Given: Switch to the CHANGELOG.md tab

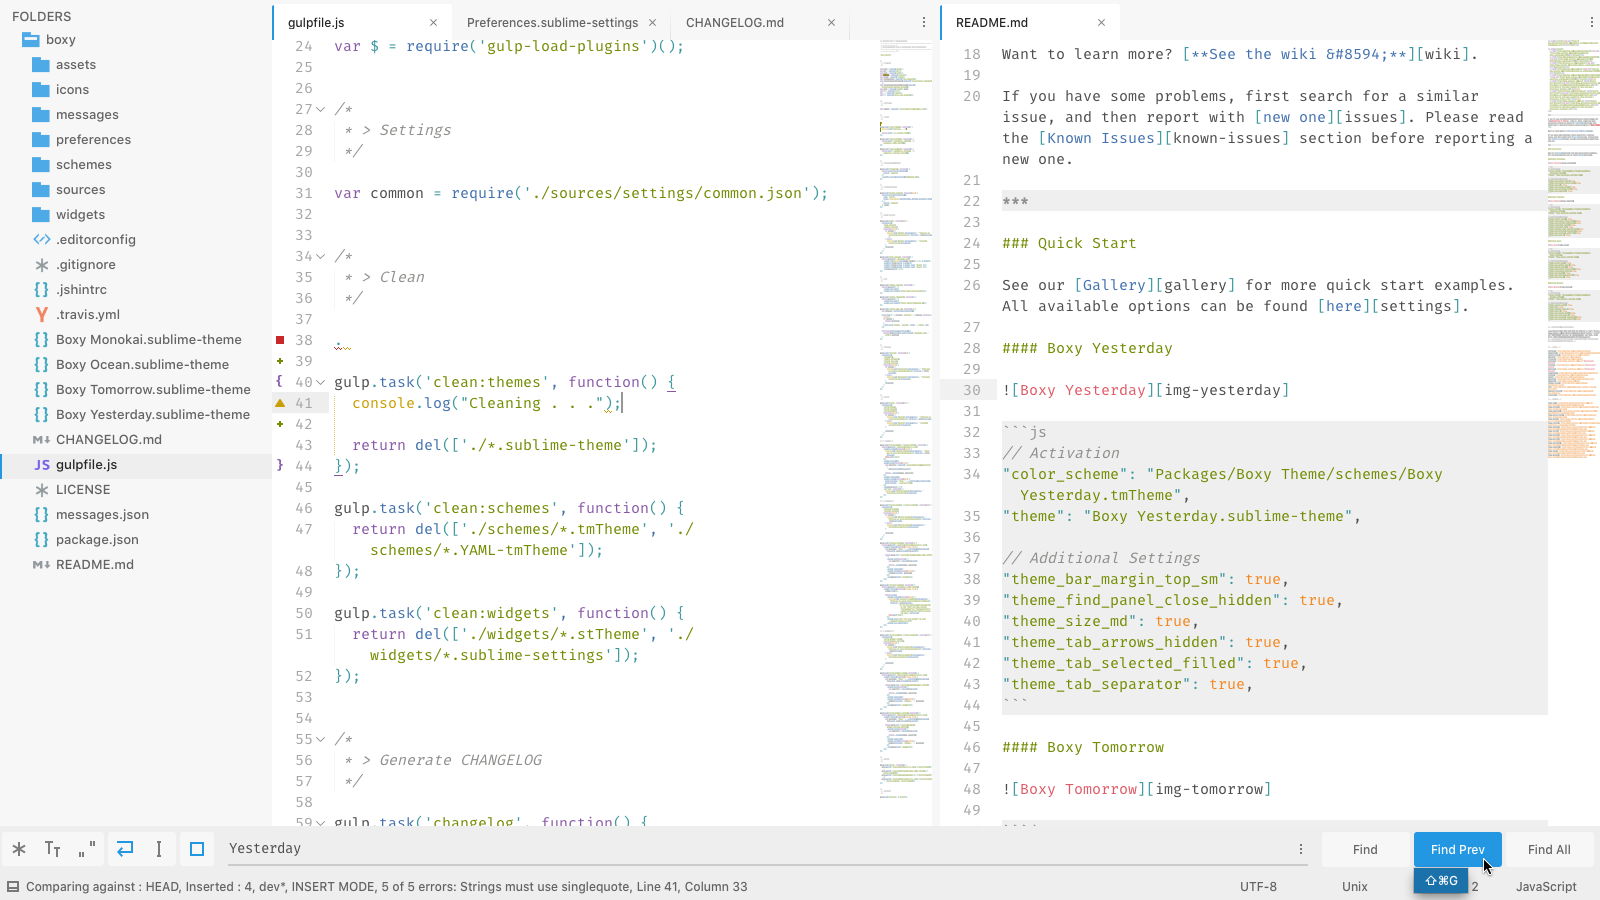Looking at the screenshot, I should [735, 22].
